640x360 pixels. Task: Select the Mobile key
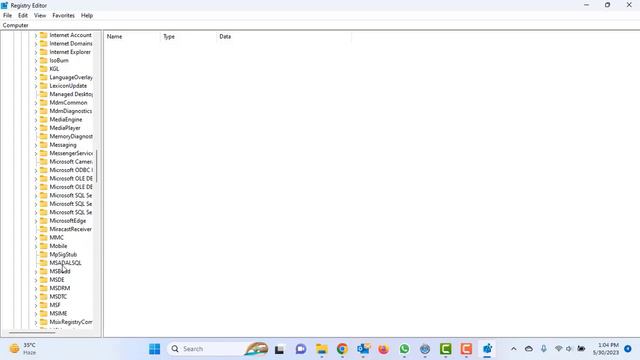58,246
